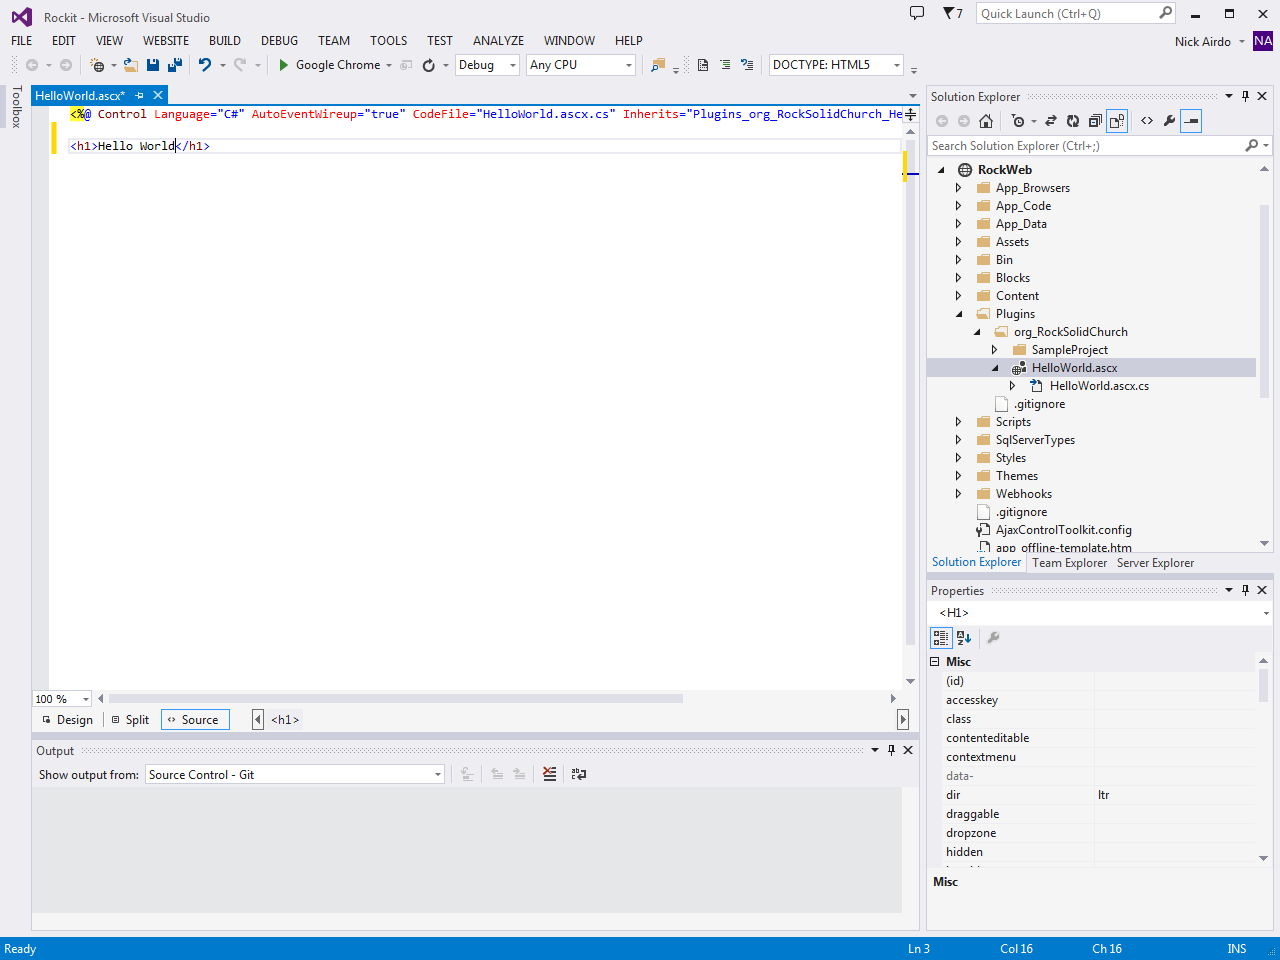Click Clear All output icon
The image size is (1280, 960).
point(550,774)
